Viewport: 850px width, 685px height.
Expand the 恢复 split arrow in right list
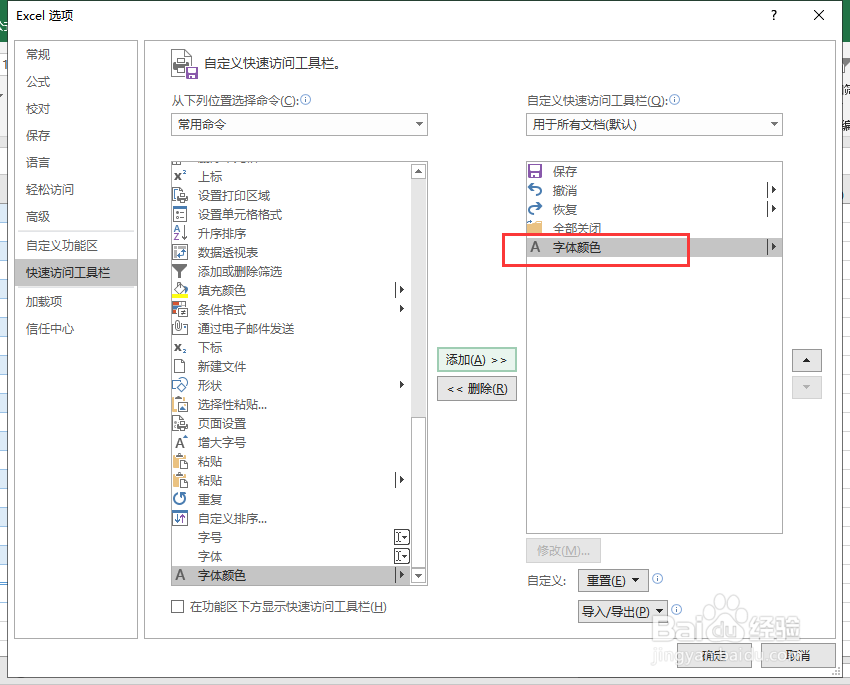click(x=773, y=209)
